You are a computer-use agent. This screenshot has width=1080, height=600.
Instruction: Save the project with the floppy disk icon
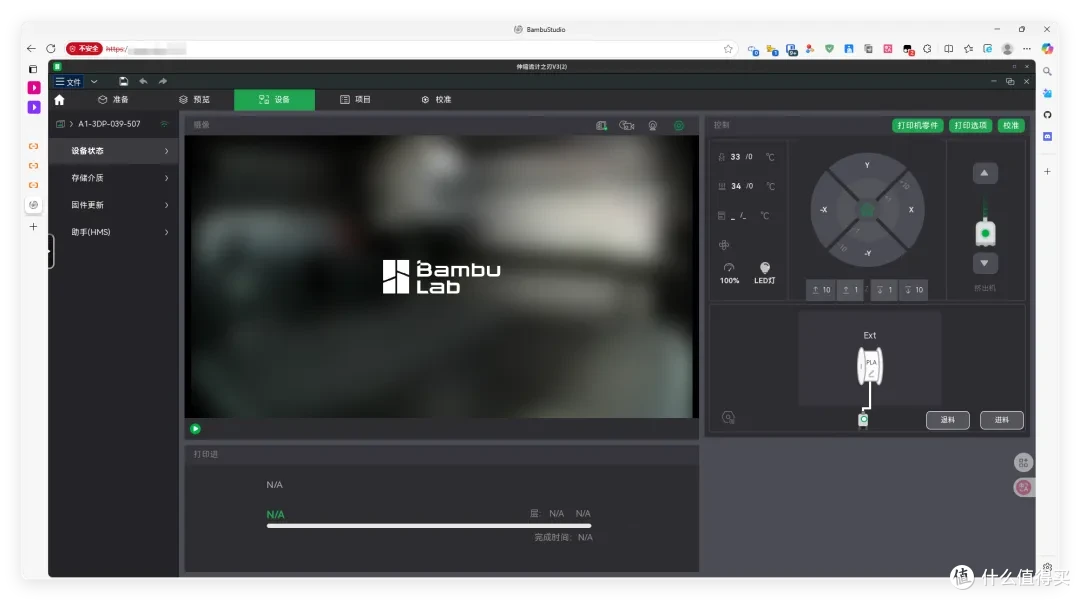(123, 81)
